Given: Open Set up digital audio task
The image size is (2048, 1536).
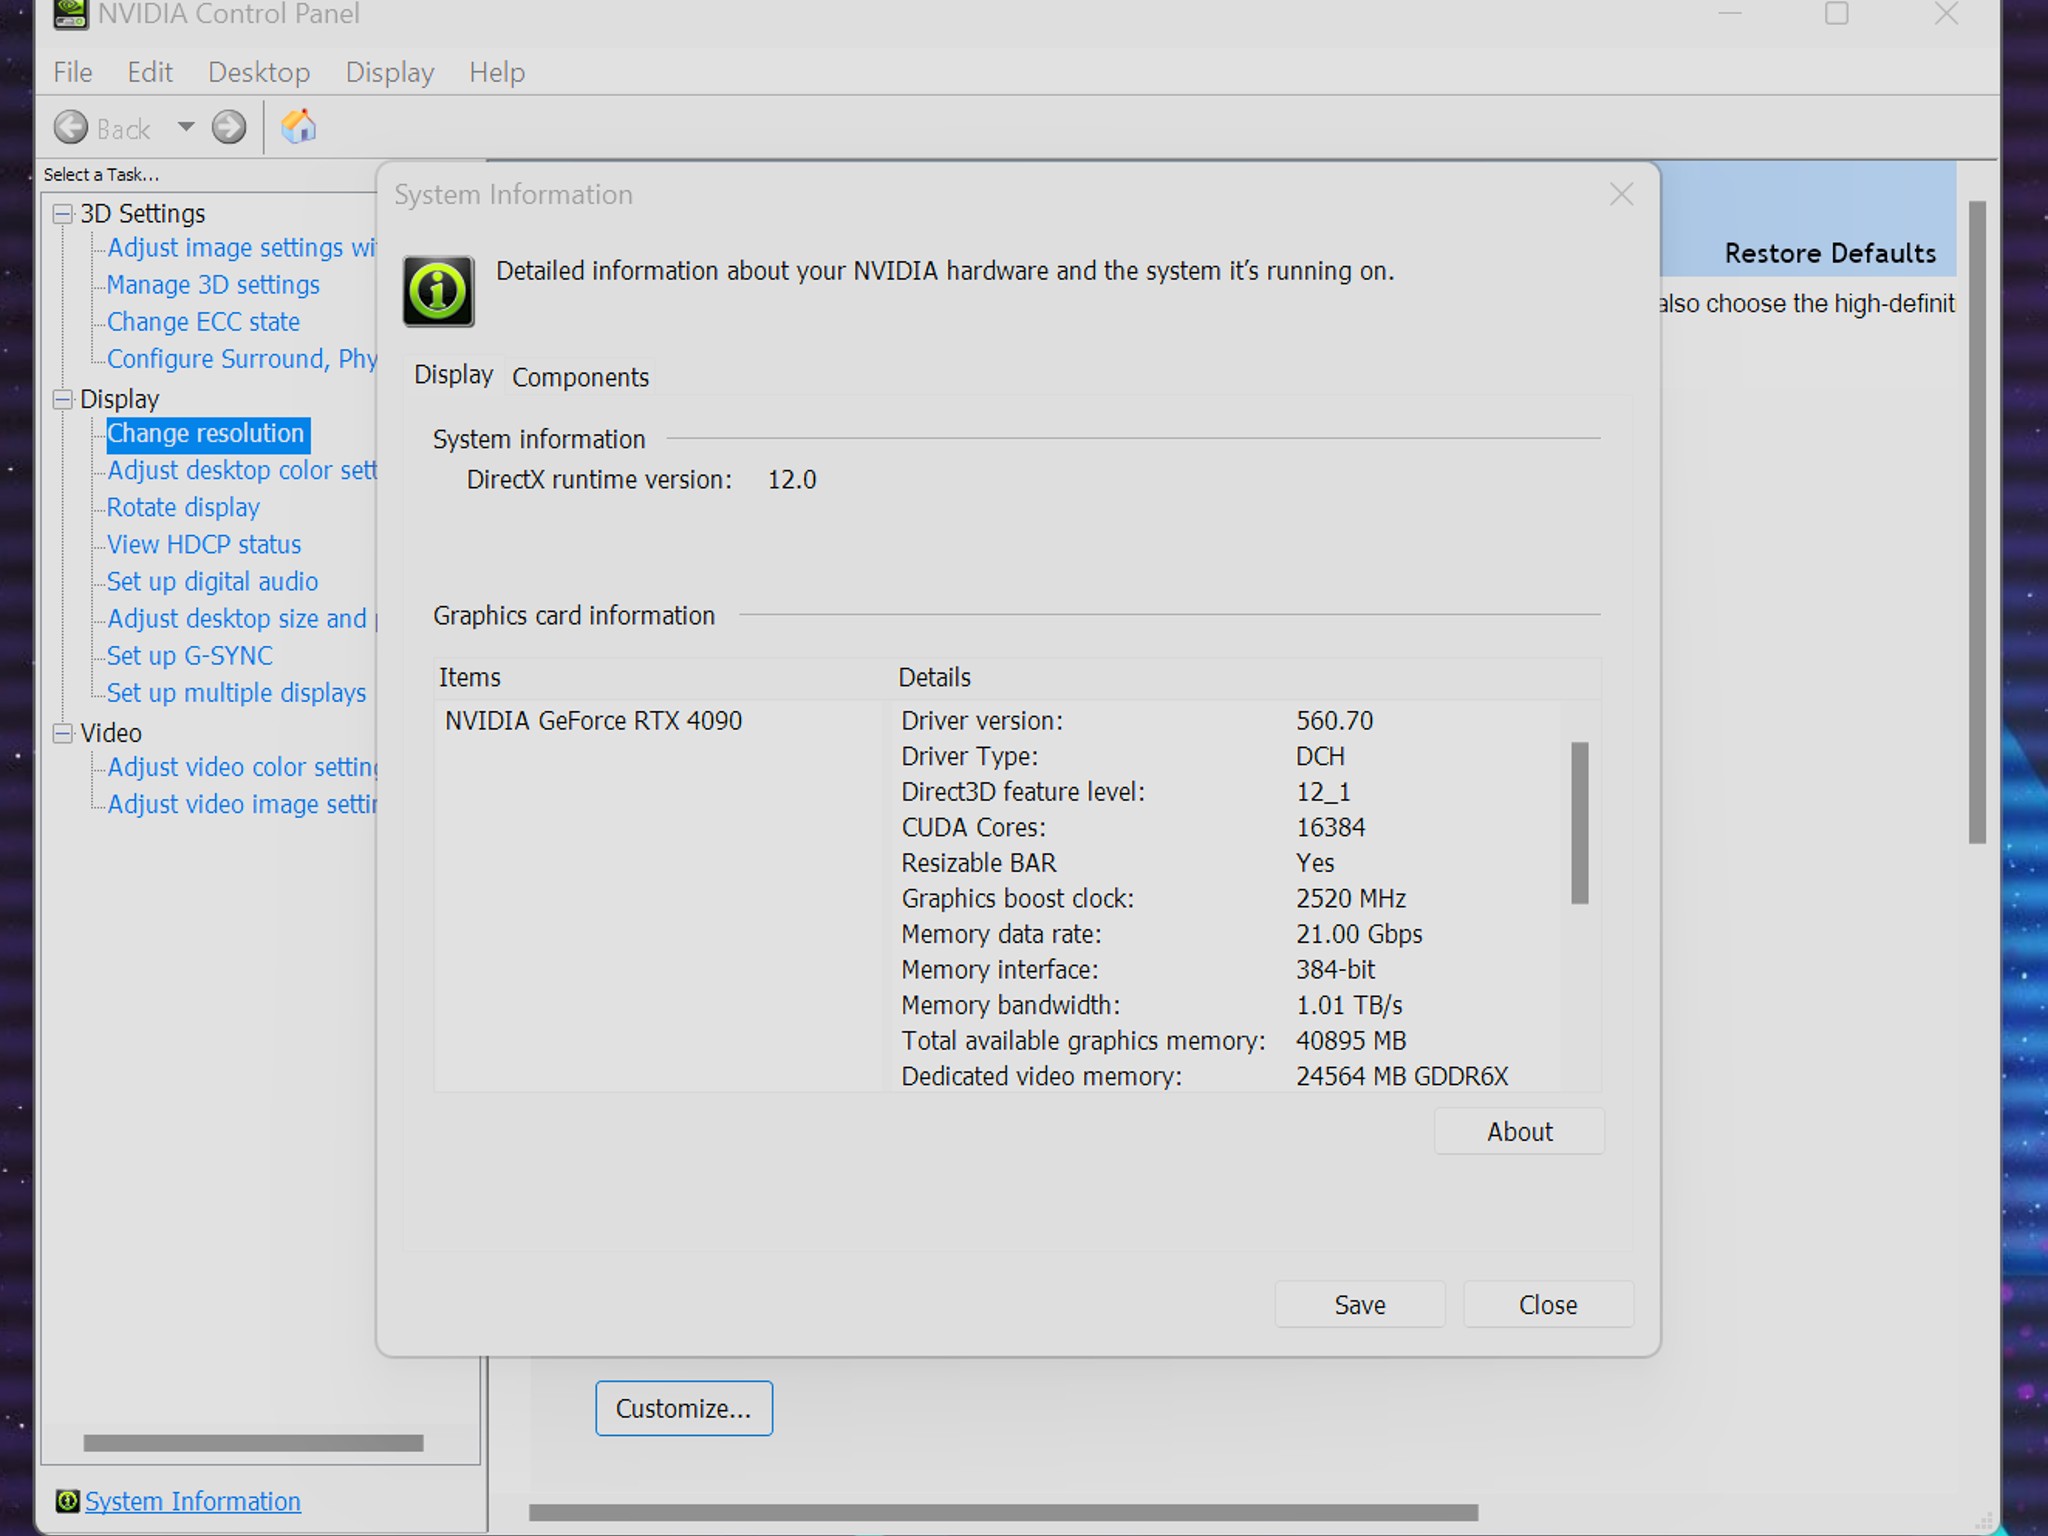Looking at the screenshot, I should pos(212,581).
